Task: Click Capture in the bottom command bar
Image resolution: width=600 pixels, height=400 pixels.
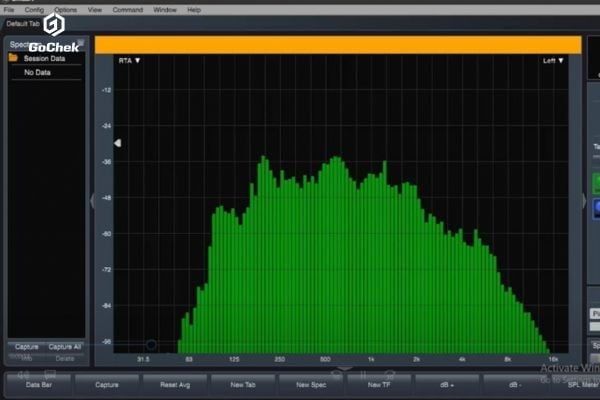Action: tap(107, 385)
